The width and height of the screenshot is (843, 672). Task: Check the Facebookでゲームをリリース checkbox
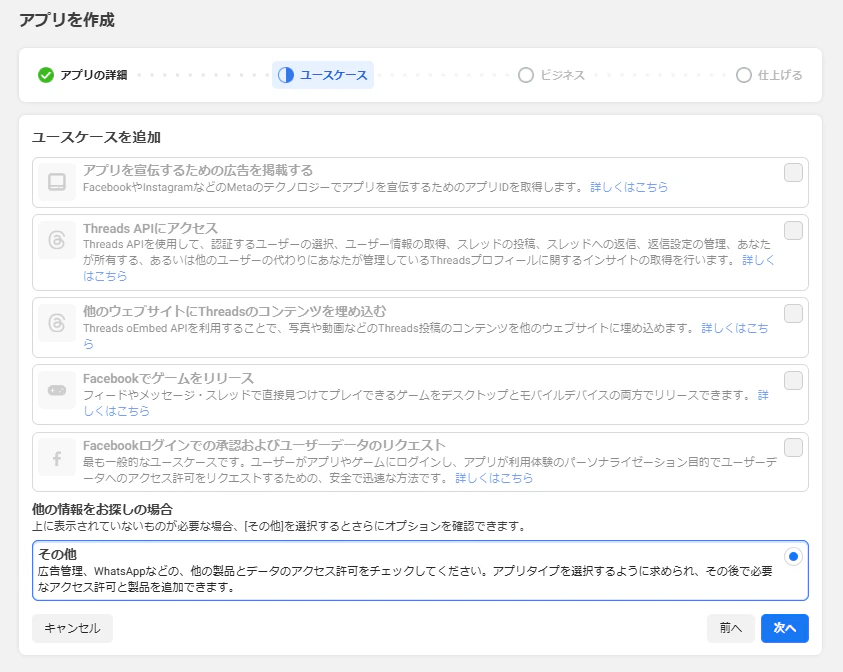pos(793,381)
